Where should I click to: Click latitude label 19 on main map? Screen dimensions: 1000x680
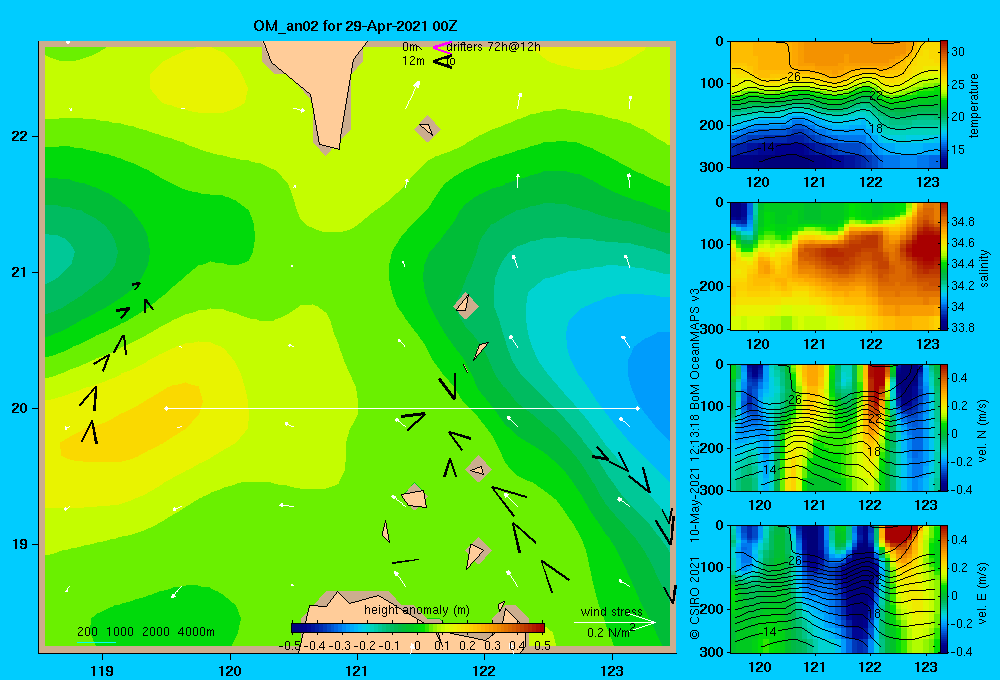(20, 544)
